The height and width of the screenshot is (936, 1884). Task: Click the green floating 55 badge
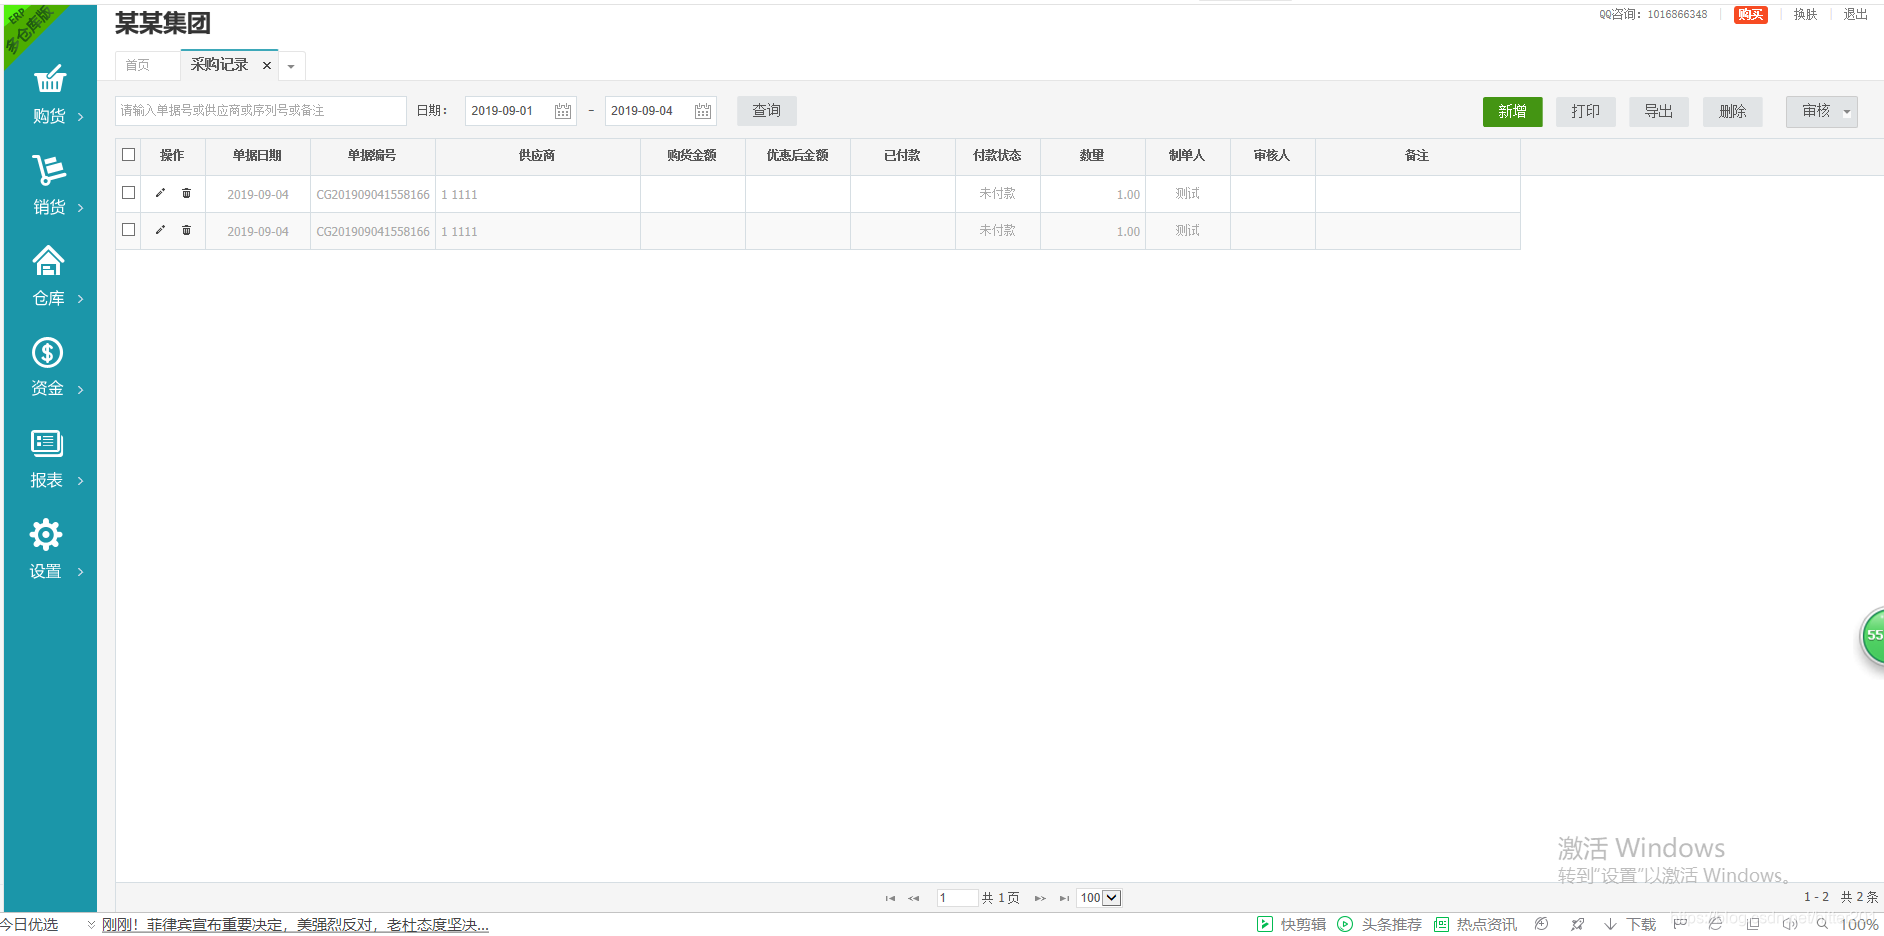click(1872, 635)
